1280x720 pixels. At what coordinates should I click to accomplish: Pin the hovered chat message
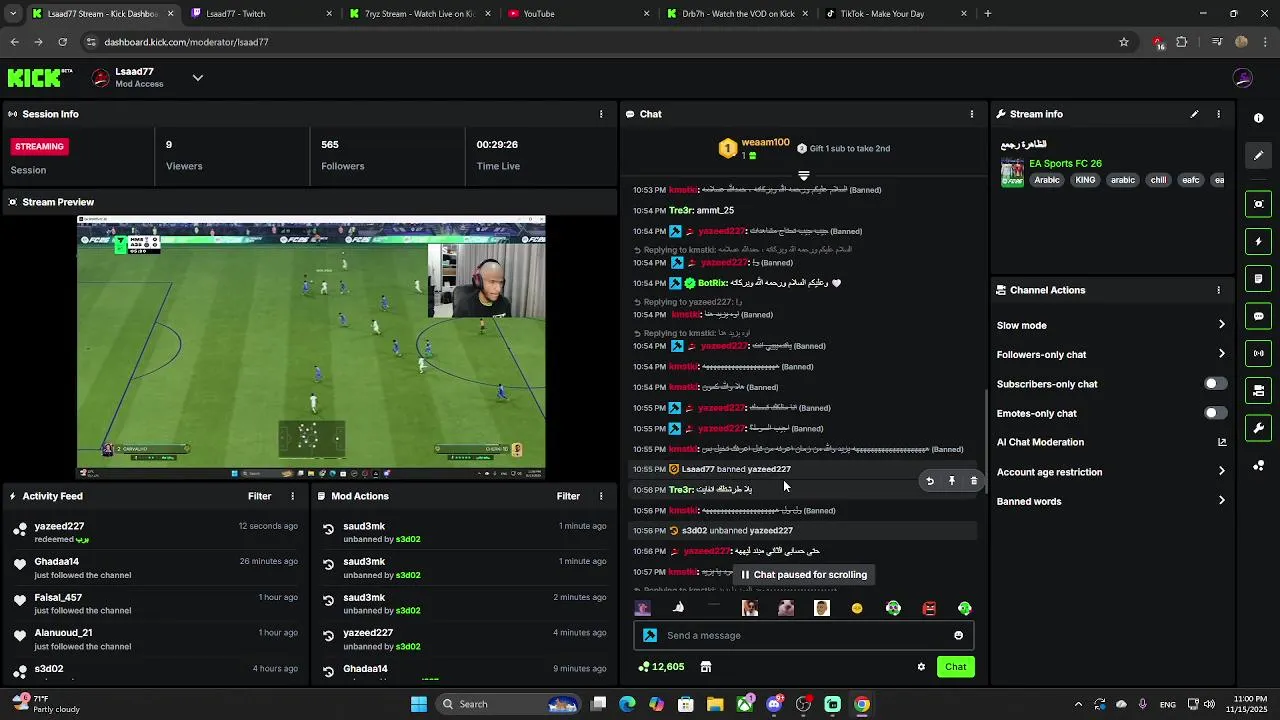pyautogui.click(x=952, y=481)
